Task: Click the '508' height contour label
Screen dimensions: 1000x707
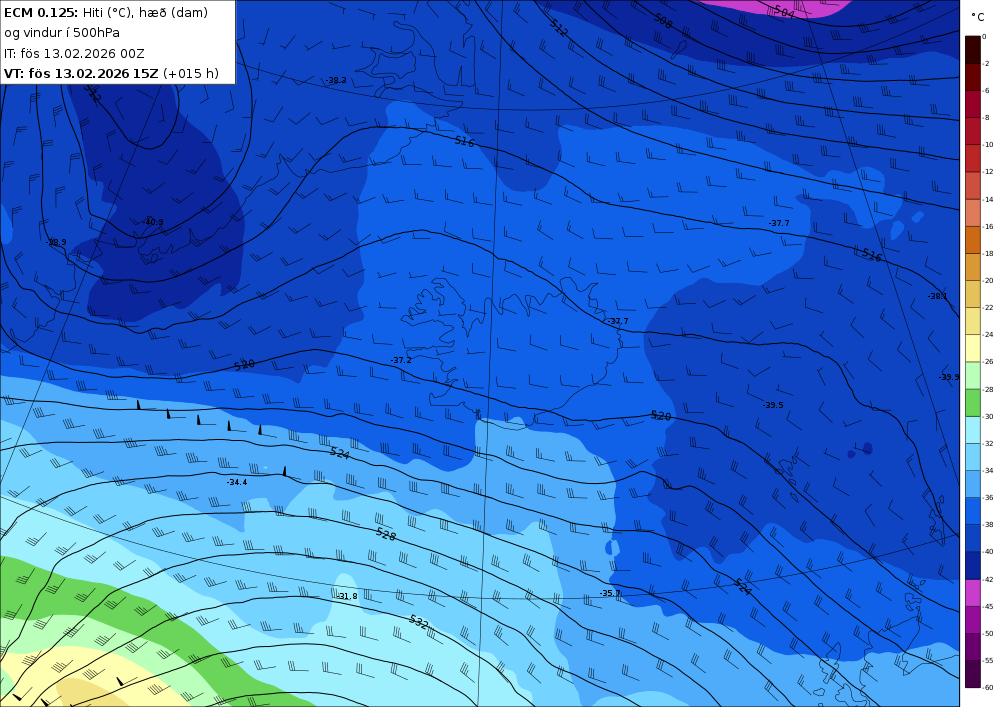Action: 663,21
